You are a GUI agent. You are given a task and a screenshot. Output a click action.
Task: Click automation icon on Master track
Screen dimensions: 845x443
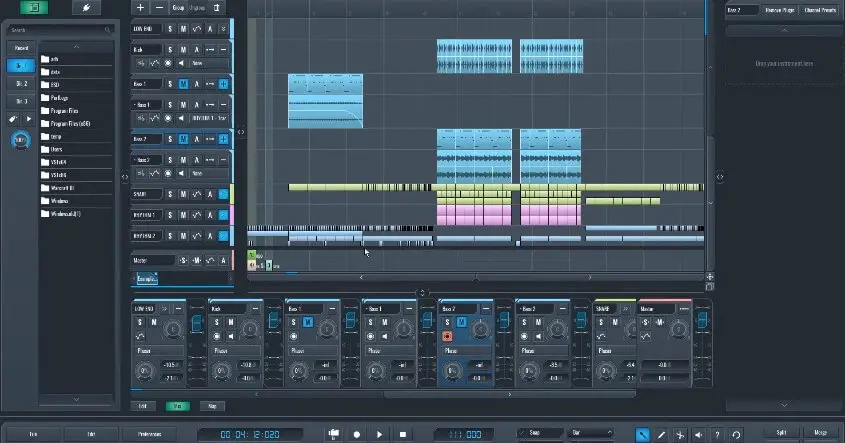pyautogui.click(x=210, y=260)
